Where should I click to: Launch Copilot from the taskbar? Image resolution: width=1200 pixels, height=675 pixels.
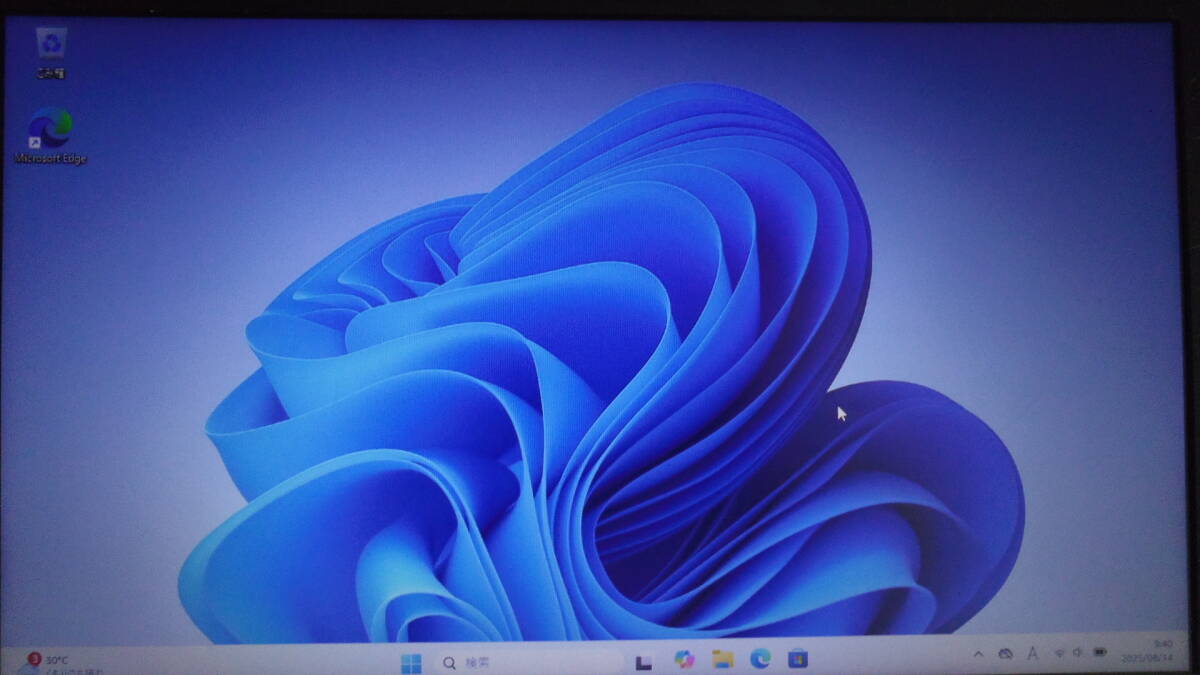[x=684, y=659]
